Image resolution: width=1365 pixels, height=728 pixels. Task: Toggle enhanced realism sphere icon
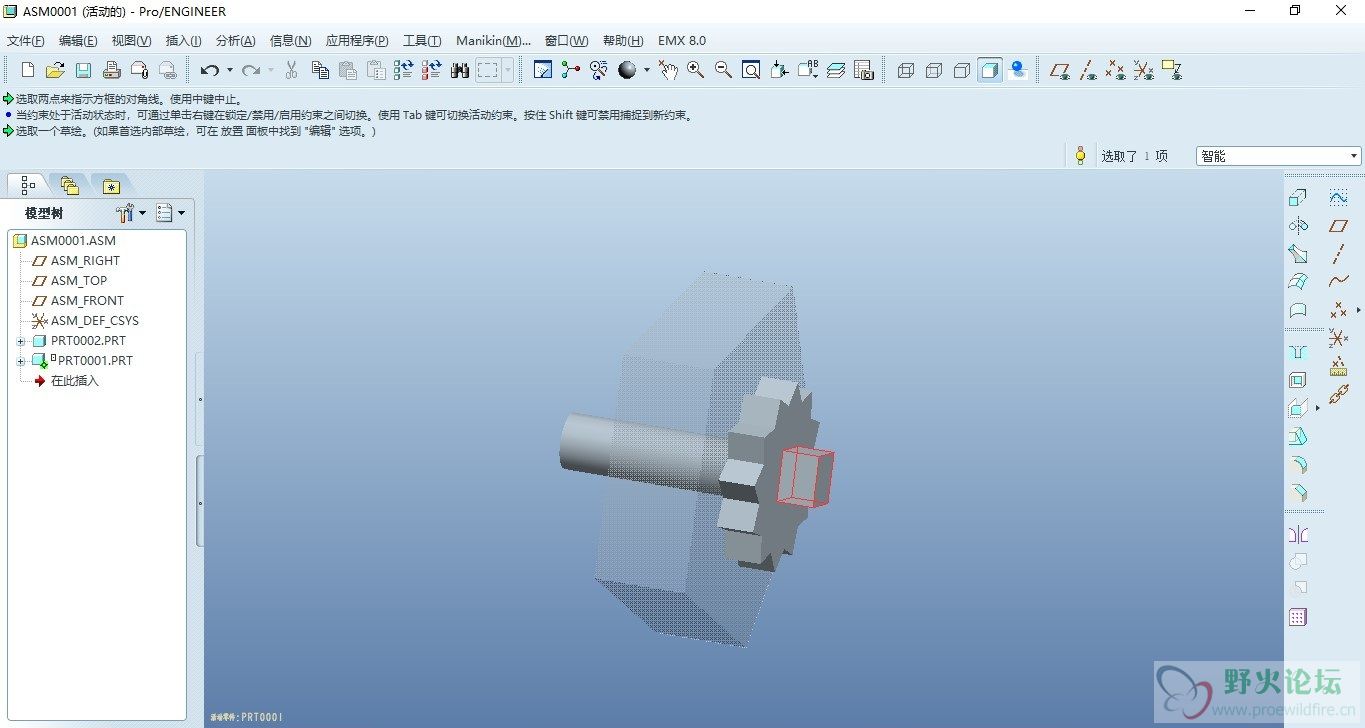click(1018, 70)
